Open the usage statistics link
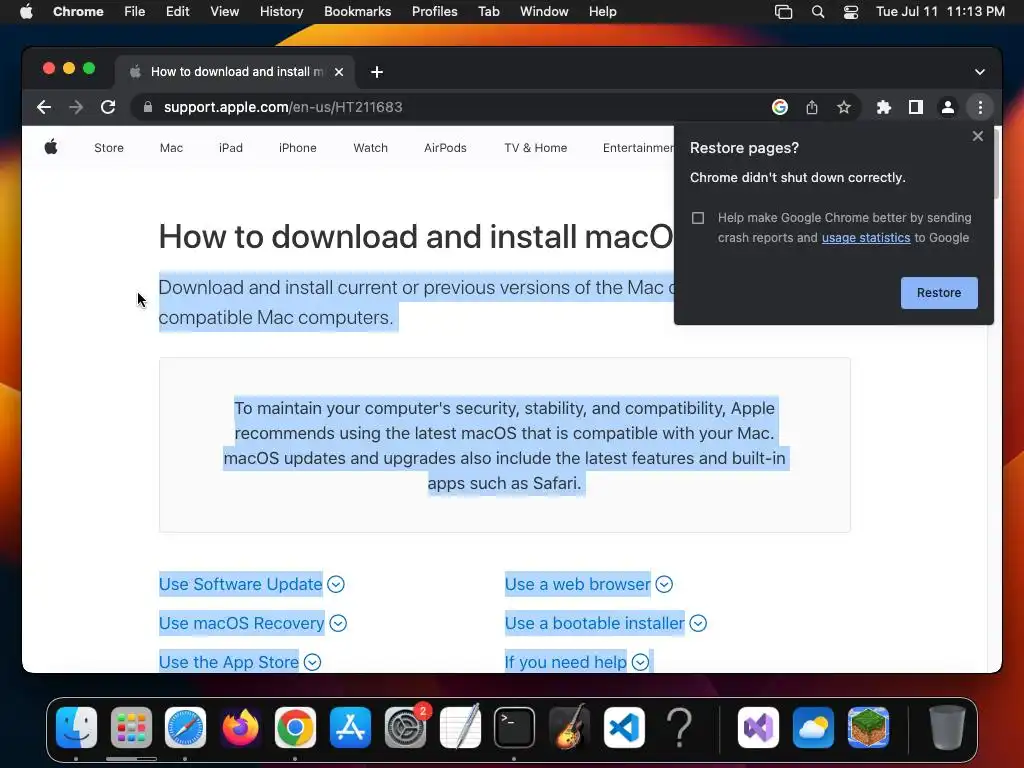The image size is (1024, 768). [x=866, y=238]
